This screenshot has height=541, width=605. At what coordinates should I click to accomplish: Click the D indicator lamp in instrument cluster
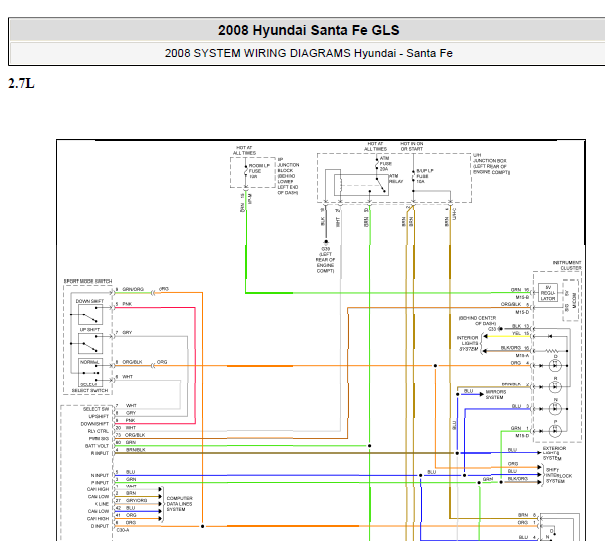(x=555, y=365)
